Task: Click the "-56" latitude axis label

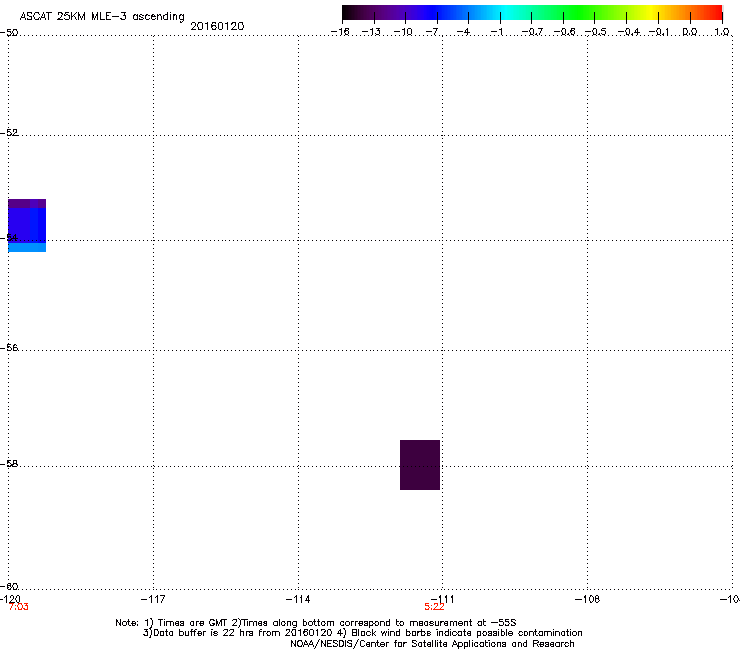Action: 9,347
